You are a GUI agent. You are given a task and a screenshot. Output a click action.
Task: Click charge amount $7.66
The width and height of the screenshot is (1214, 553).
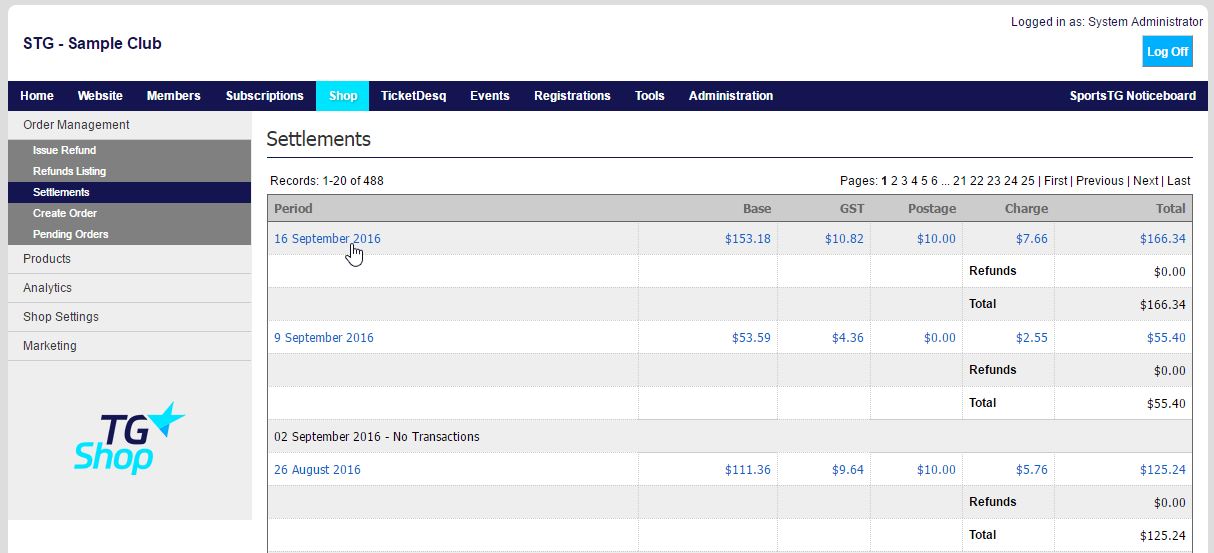pyautogui.click(x=1032, y=239)
